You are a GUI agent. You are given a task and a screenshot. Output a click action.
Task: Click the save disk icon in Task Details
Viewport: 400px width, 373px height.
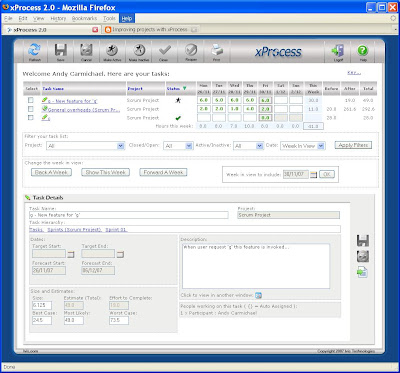click(362, 241)
